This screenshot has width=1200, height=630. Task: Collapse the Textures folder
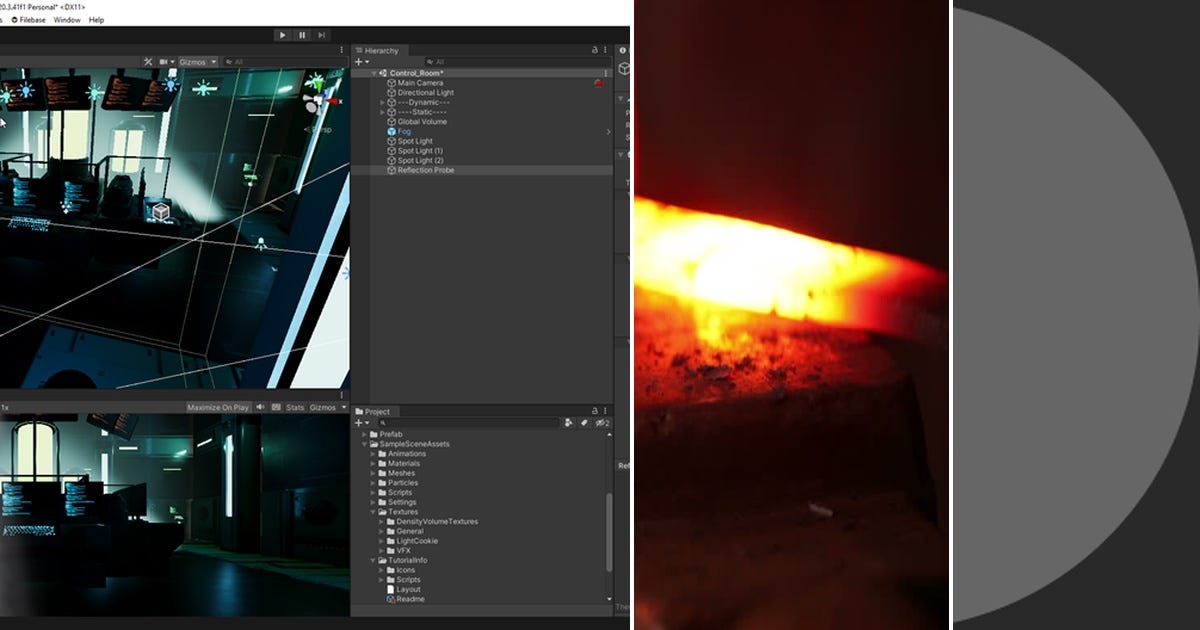373,511
